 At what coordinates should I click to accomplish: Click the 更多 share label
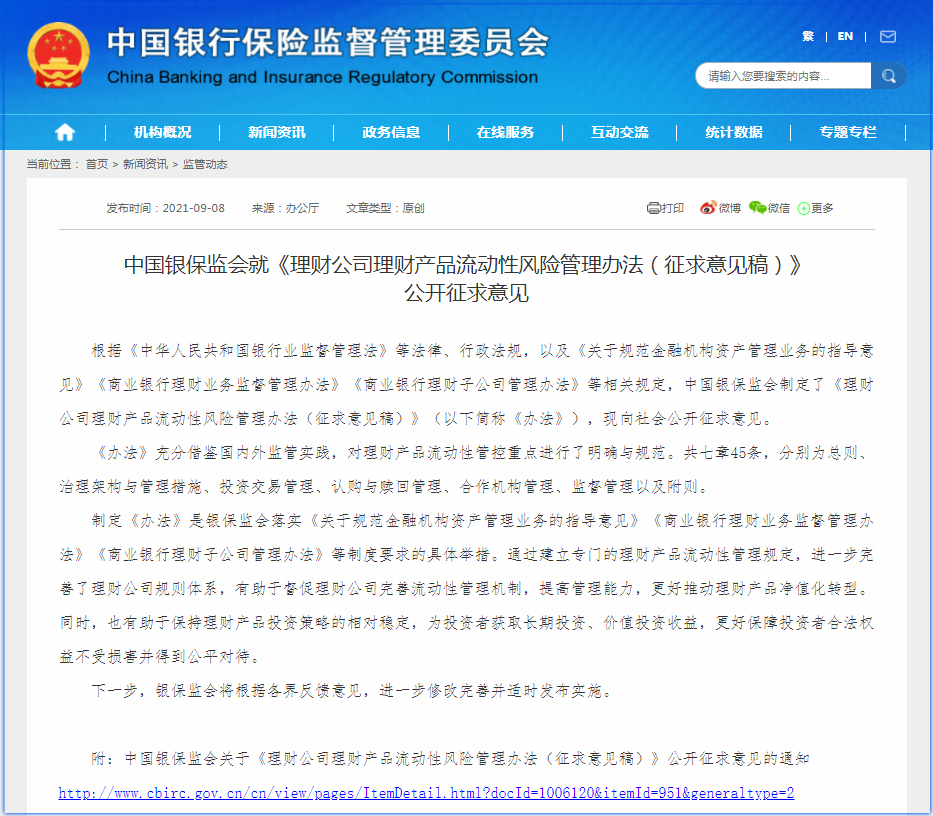(x=822, y=208)
